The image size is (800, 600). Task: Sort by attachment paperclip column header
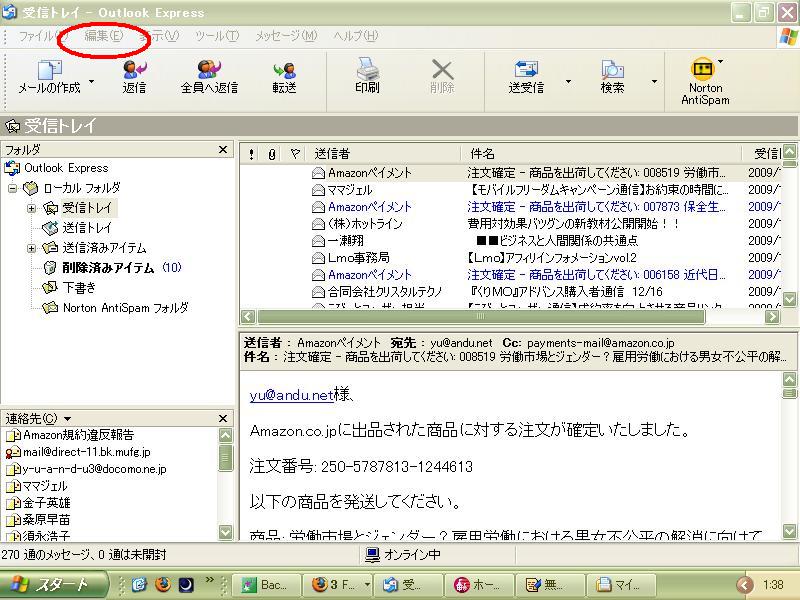(272, 154)
